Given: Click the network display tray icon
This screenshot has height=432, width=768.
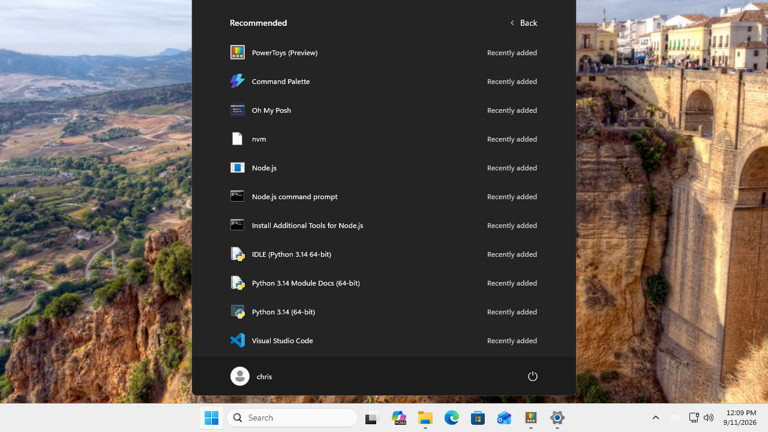Looking at the screenshot, I should coord(694,418).
